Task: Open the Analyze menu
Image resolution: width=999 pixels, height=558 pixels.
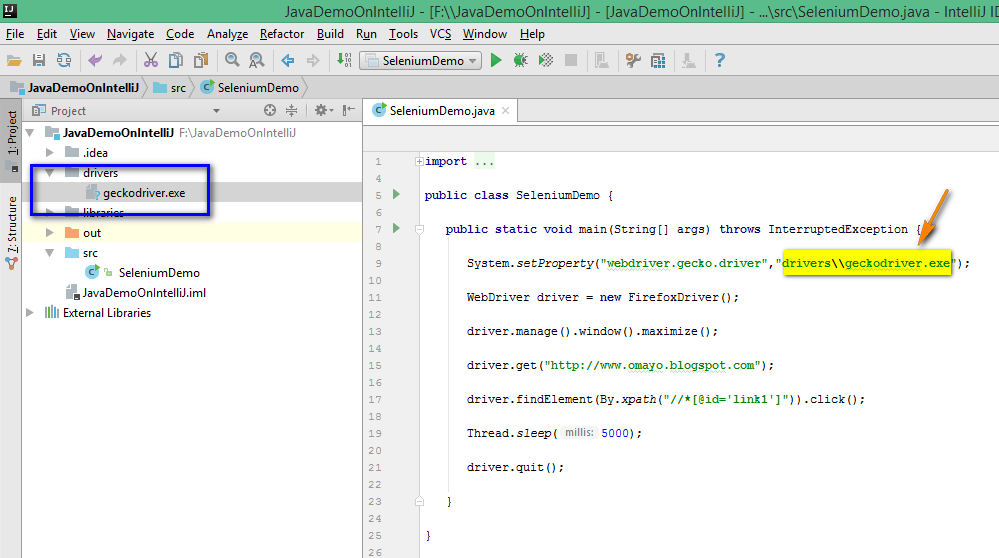Action: [227, 34]
